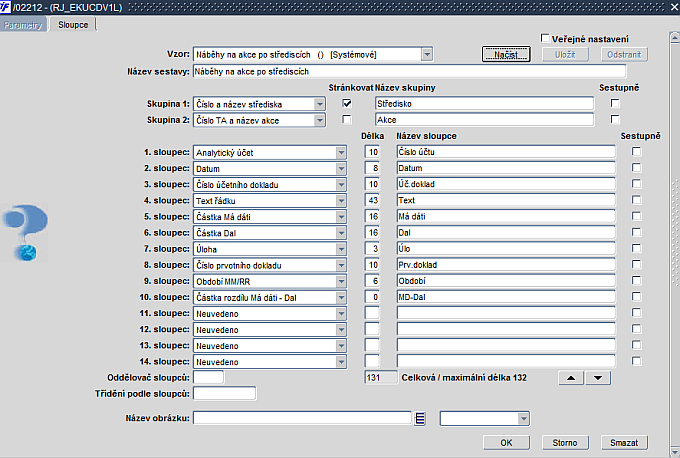This screenshot has width=680, height=458.
Task: Enable Stránkovat for Skupina 2
Action: coord(347,119)
